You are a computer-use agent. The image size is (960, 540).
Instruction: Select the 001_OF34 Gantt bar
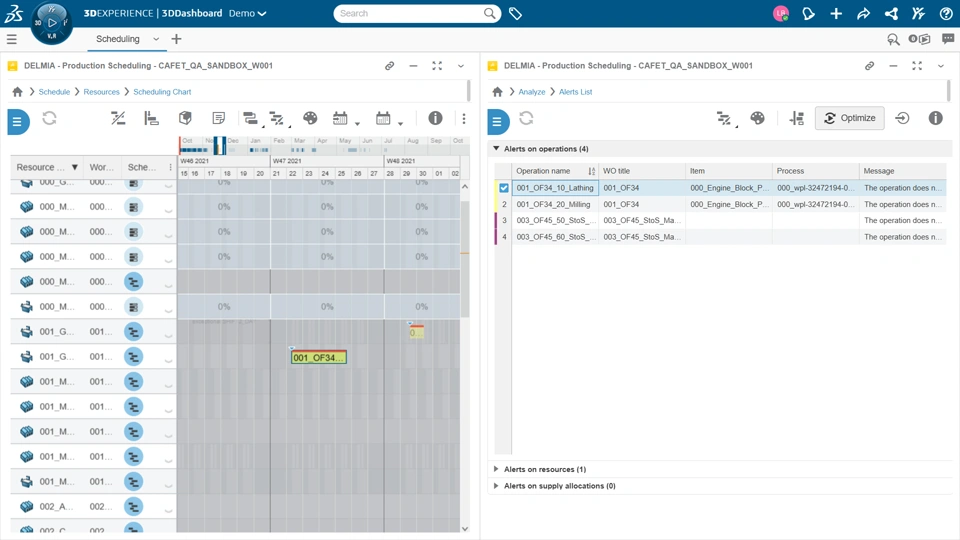[x=318, y=357]
